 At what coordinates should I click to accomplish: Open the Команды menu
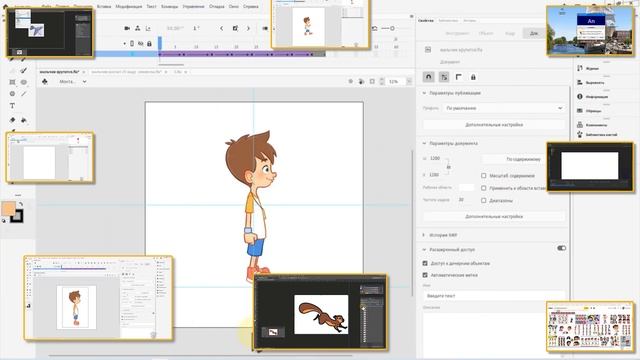tap(169, 7)
